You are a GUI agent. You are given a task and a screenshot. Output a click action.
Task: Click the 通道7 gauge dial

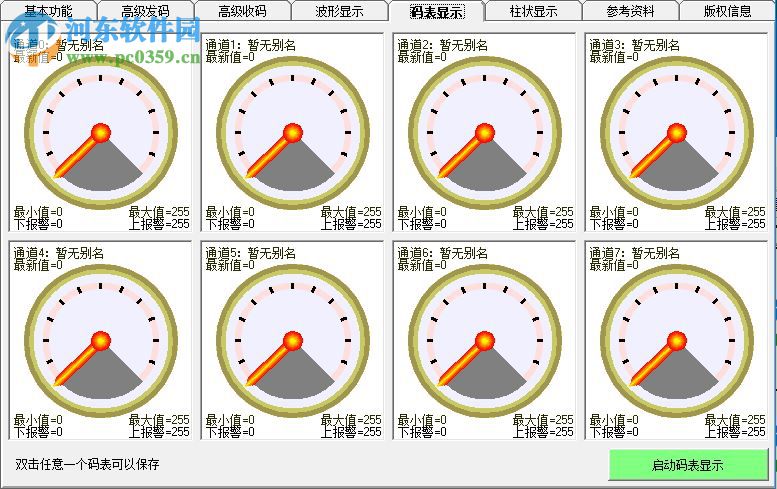677,341
